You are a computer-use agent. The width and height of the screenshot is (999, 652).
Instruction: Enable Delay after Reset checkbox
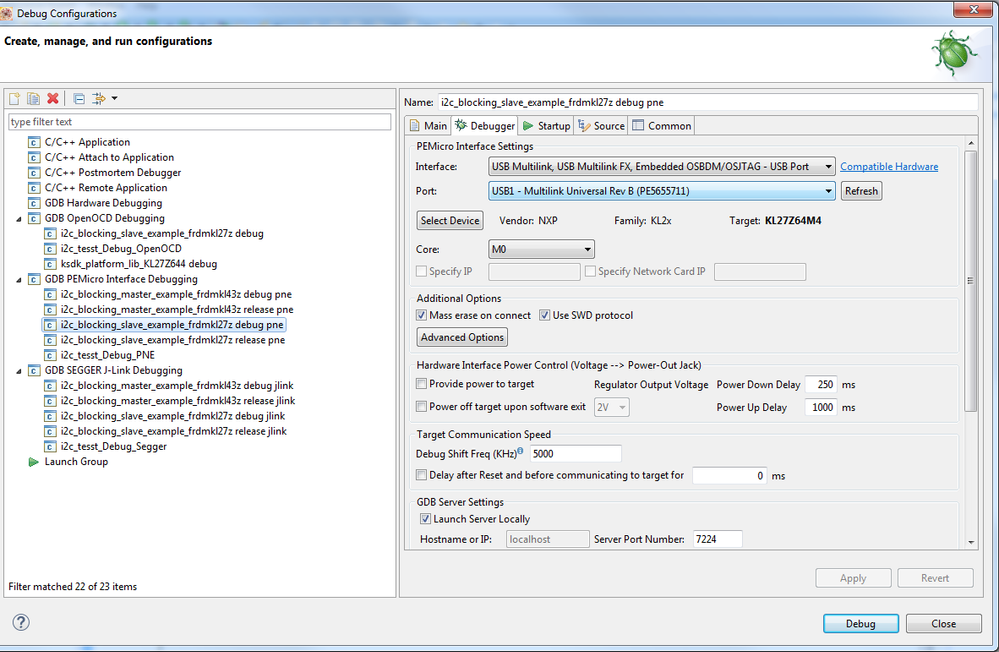click(421, 475)
